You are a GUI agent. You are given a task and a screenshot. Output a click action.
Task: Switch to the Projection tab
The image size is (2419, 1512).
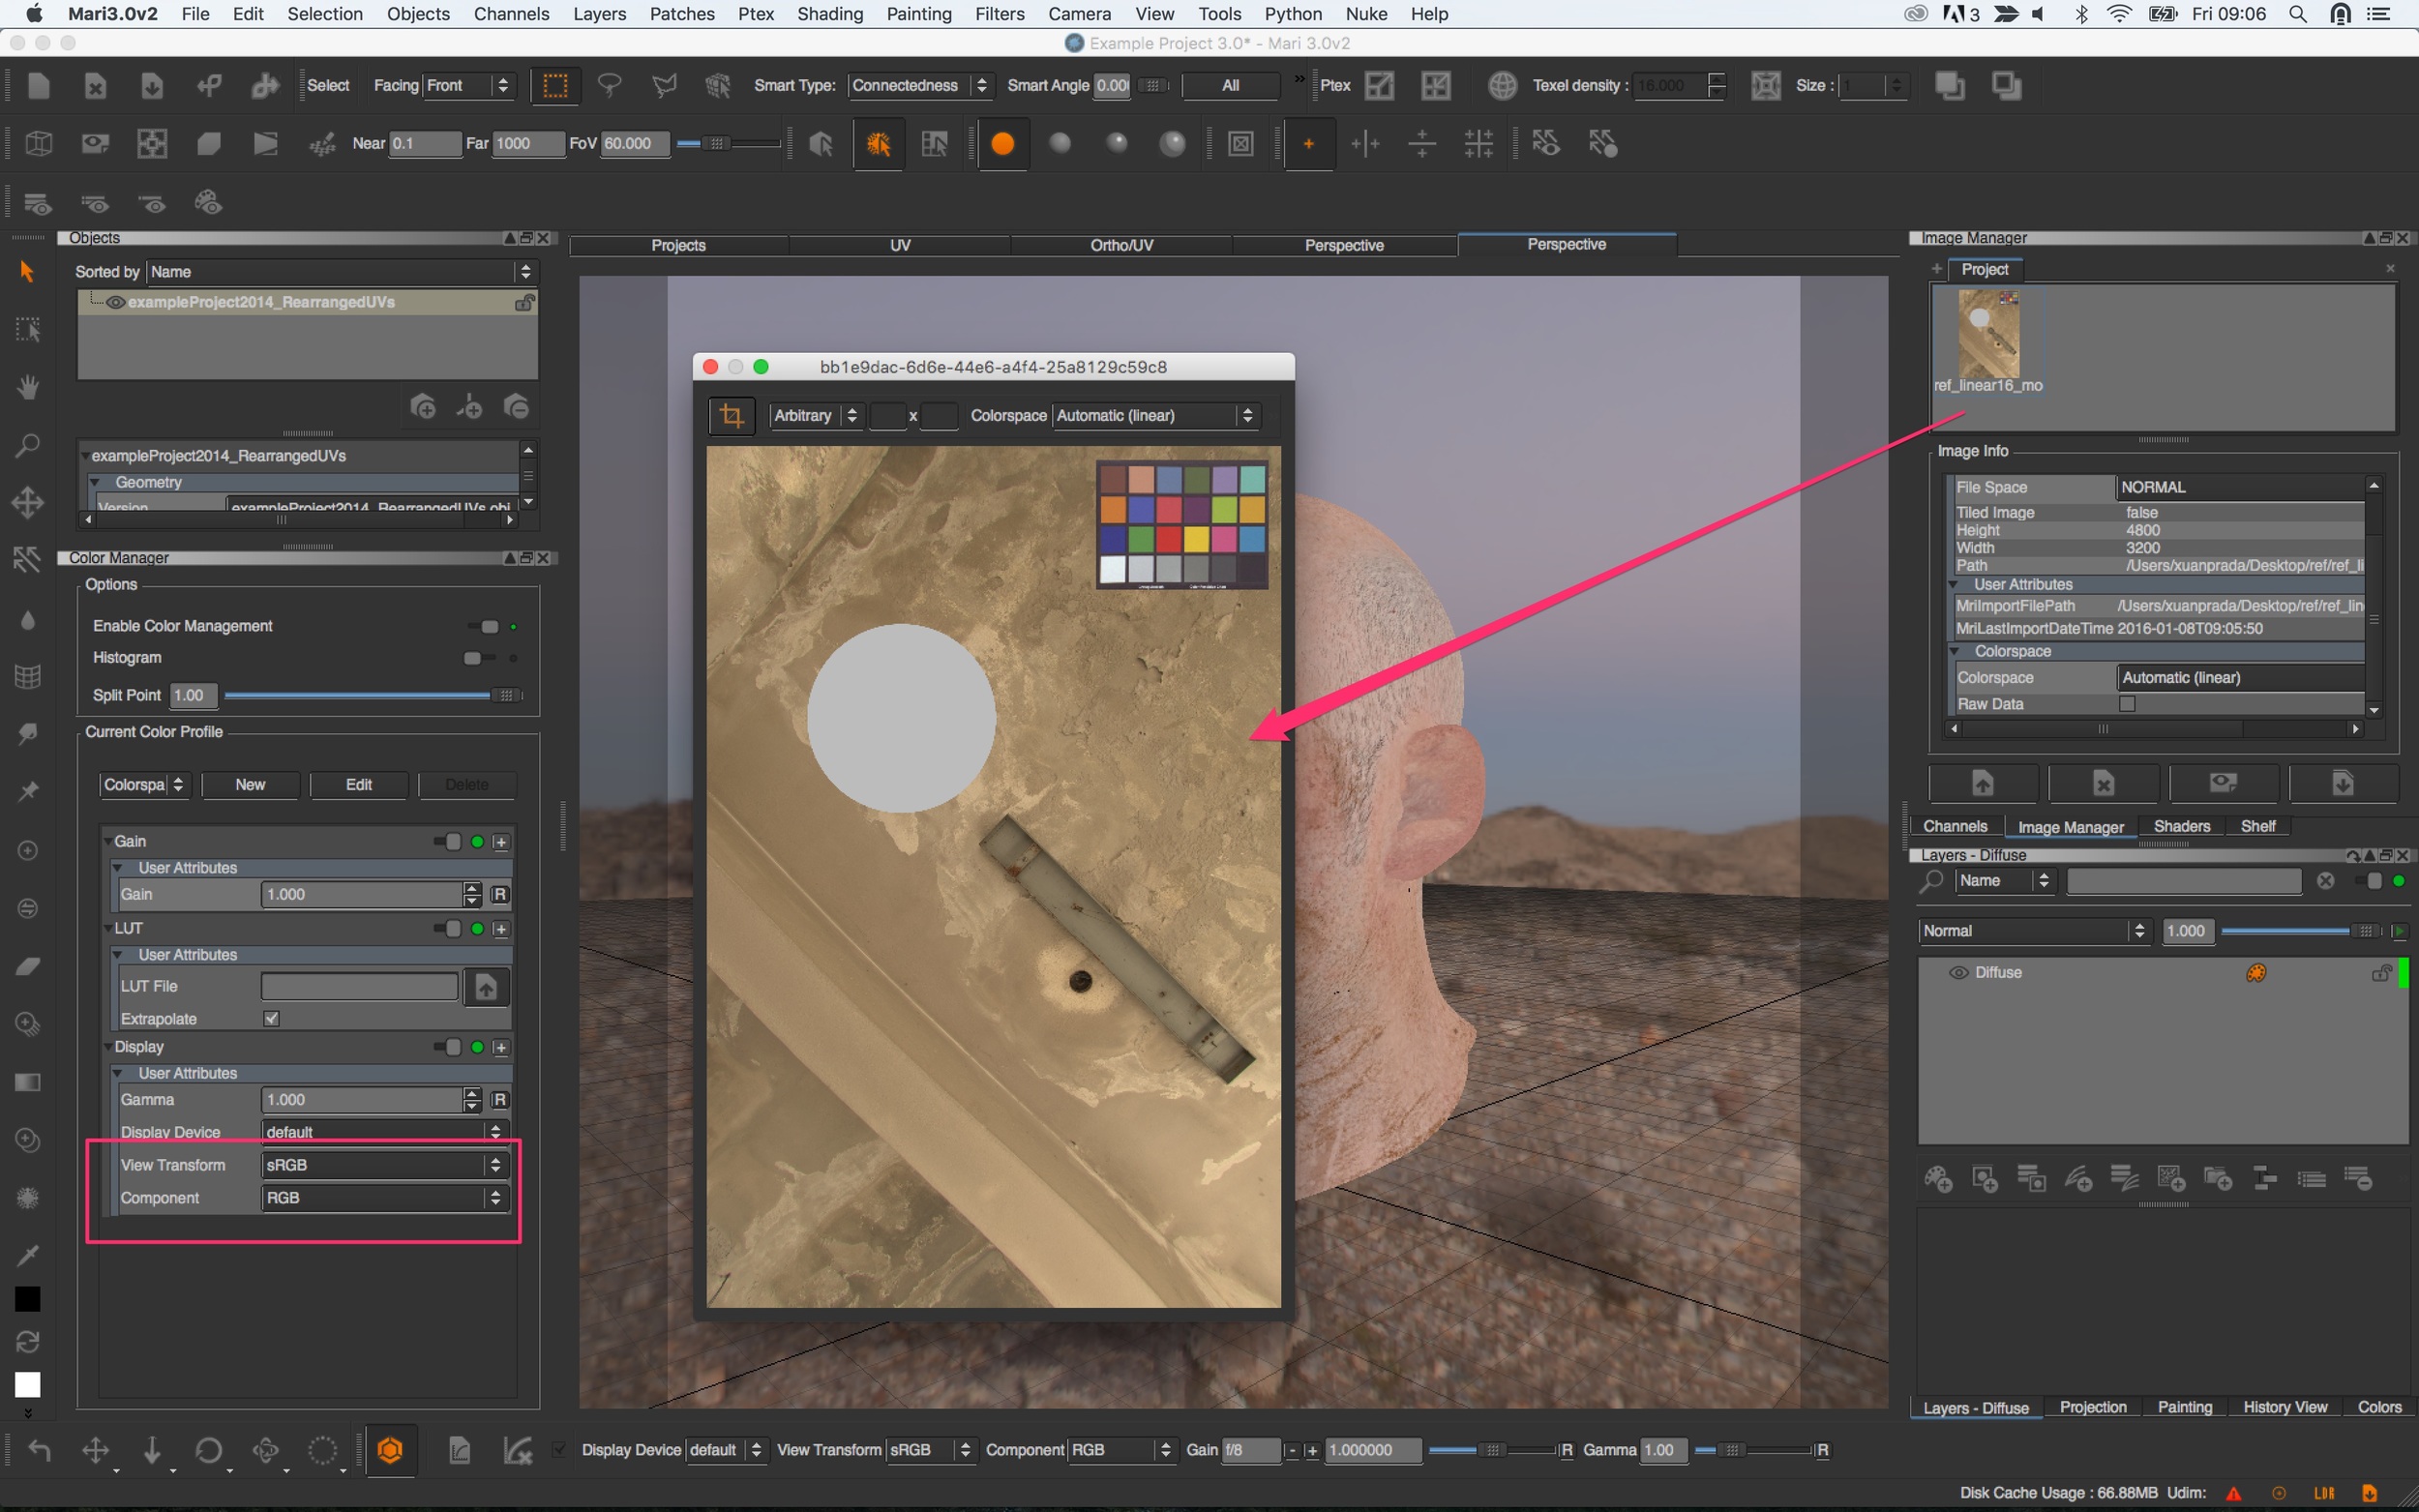tap(2092, 1407)
